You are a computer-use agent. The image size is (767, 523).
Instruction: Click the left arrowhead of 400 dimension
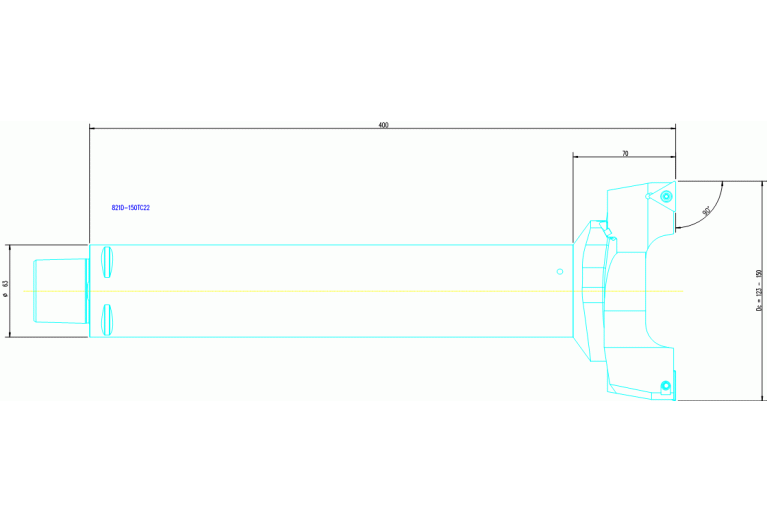coord(94,128)
